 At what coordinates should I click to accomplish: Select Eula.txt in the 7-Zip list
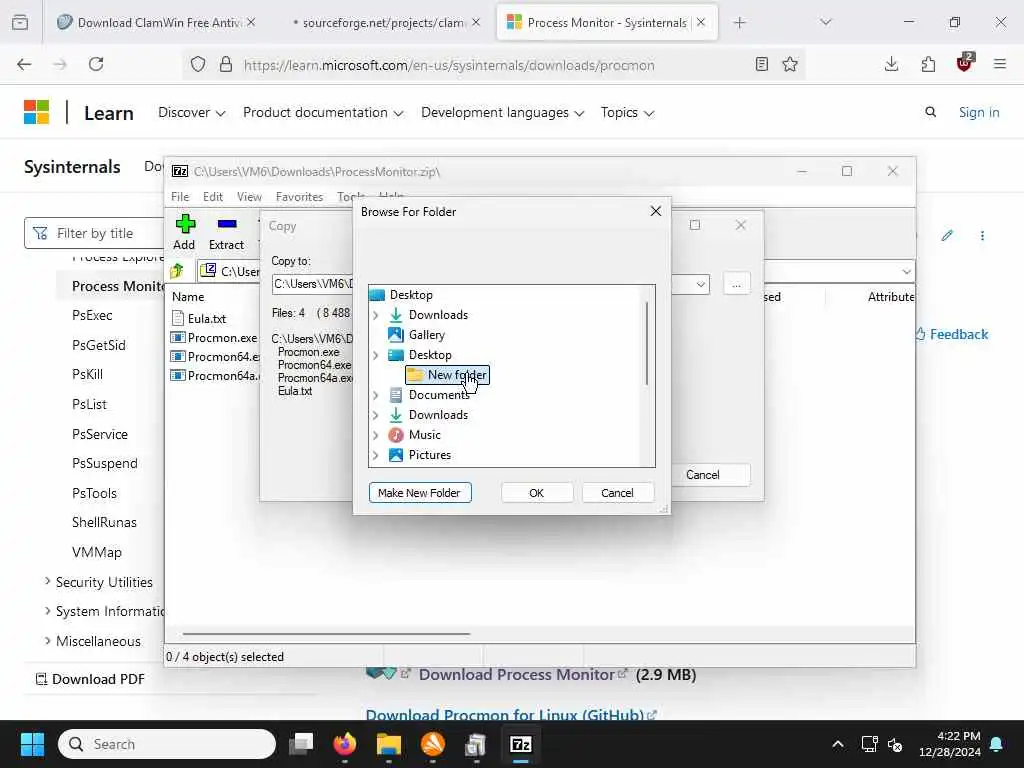coord(207,319)
